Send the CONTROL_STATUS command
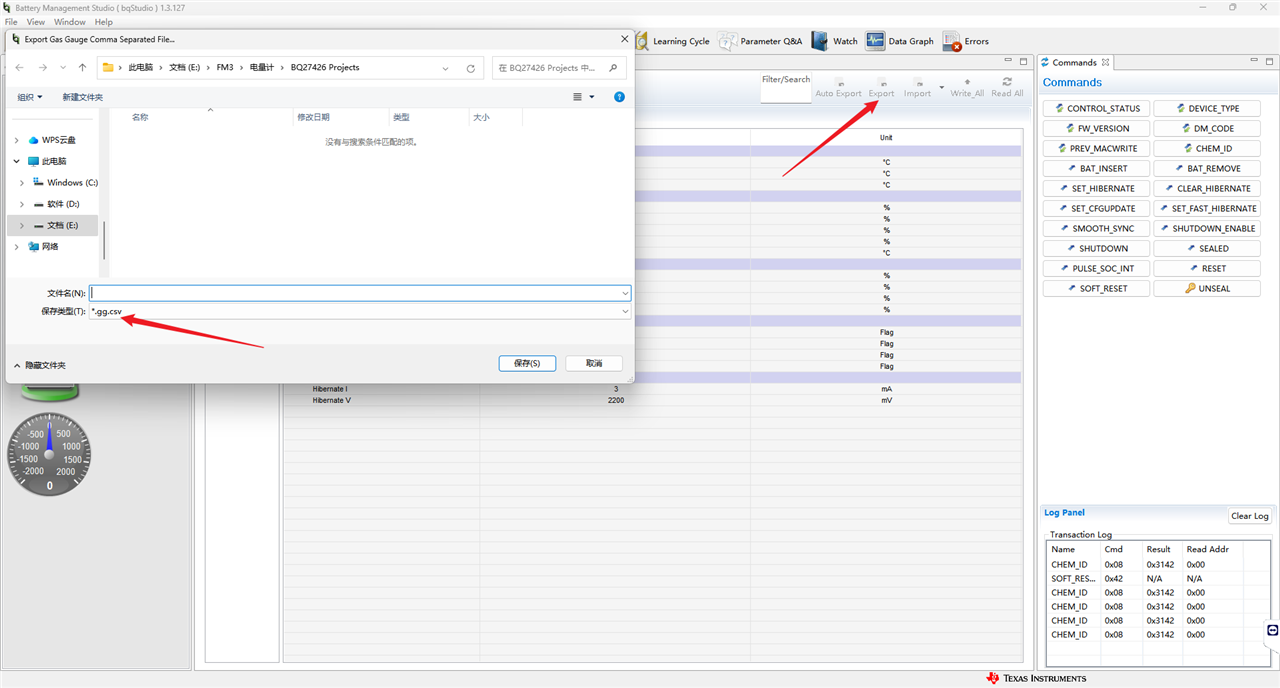1280x688 pixels. click(1096, 108)
